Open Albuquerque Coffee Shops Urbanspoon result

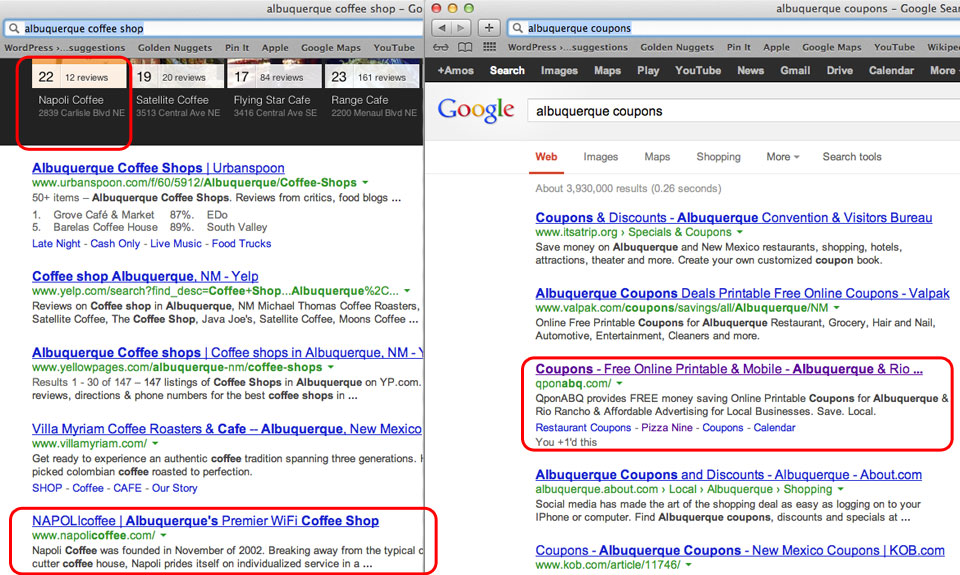pos(158,168)
